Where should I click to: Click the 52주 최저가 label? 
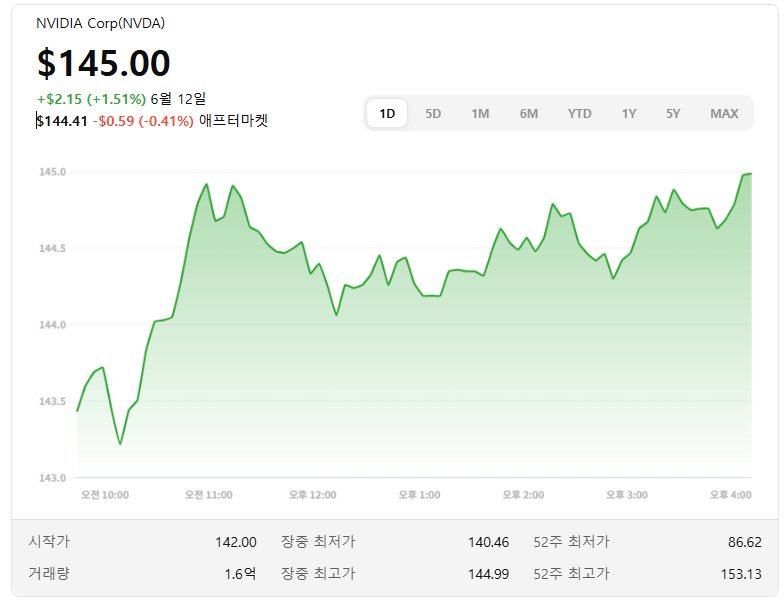point(572,542)
